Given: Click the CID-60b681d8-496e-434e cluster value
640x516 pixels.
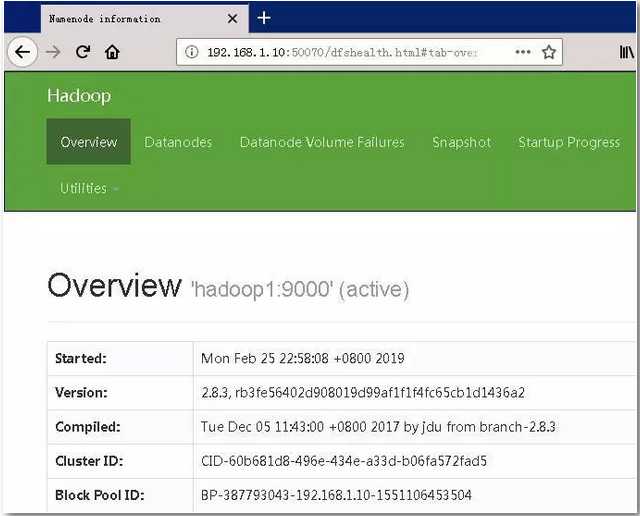Looking at the screenshot, I should click(x=344, y=461).
